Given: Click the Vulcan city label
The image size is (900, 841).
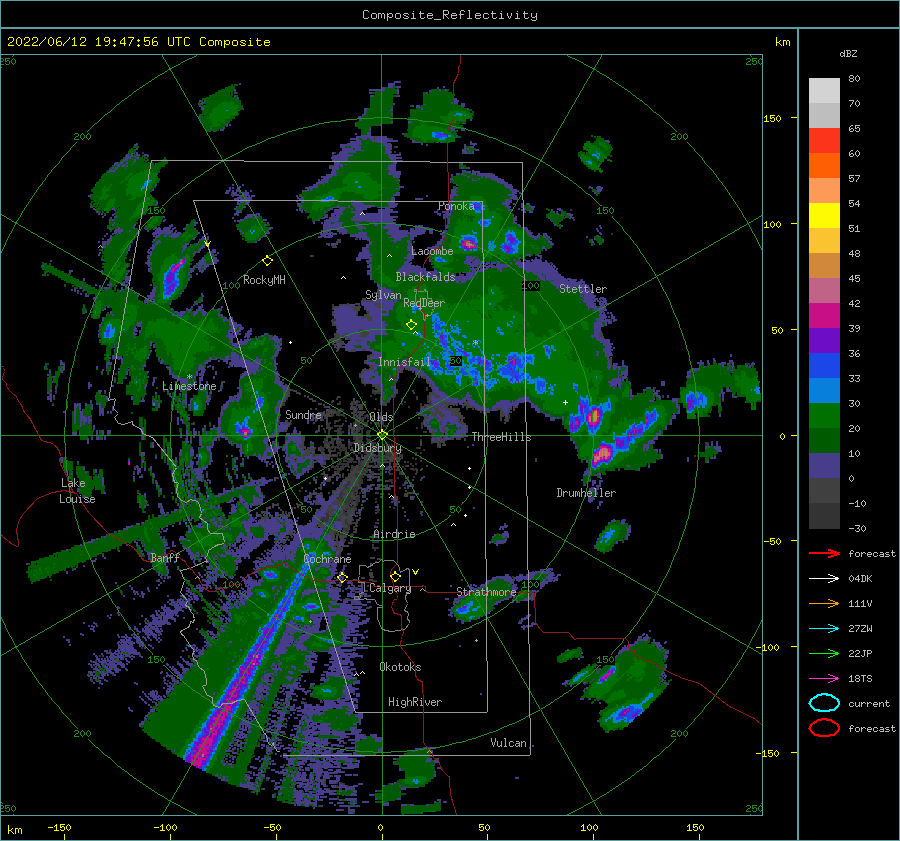Looking at the screenshot, I should (x=508, y=743).
